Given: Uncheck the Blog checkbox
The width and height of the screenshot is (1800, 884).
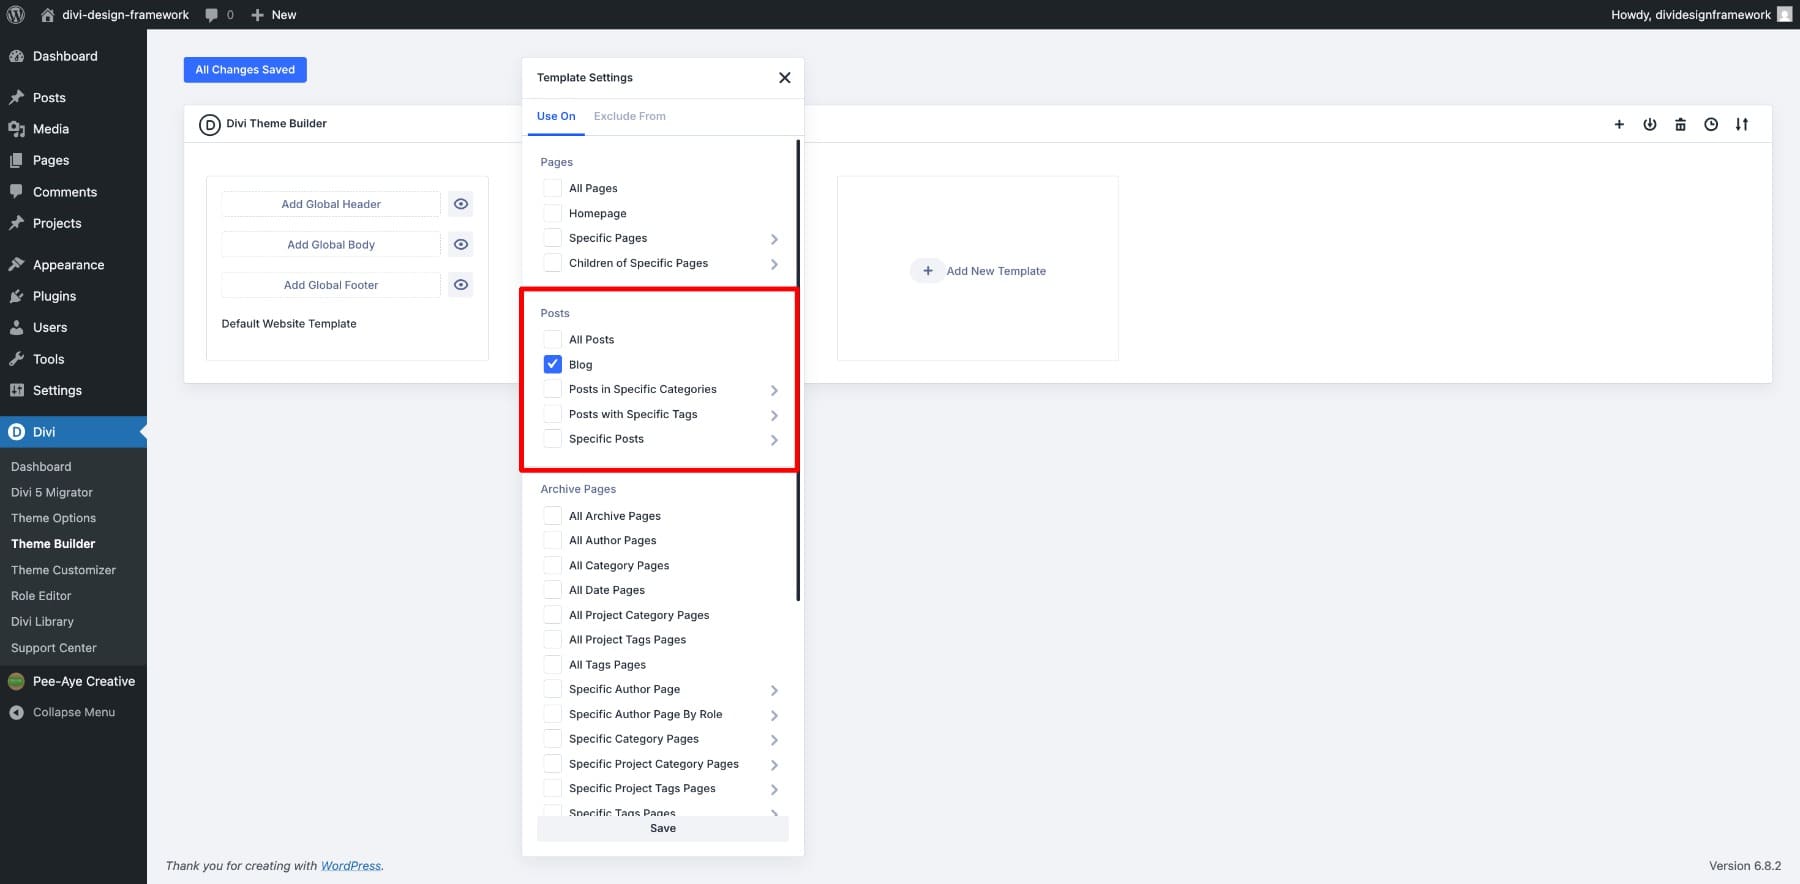Looking at the screenshot, I should [x=552, y=364].
